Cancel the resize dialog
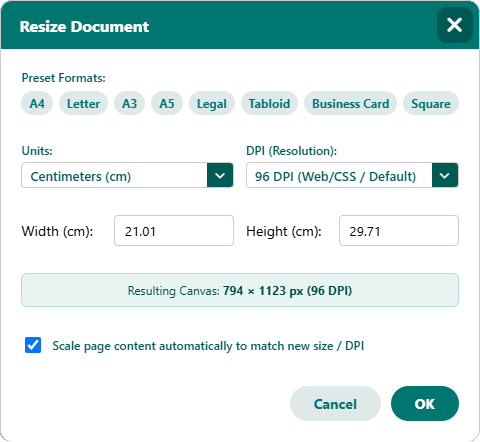480x442 pixels. click(x=335, y=404)
